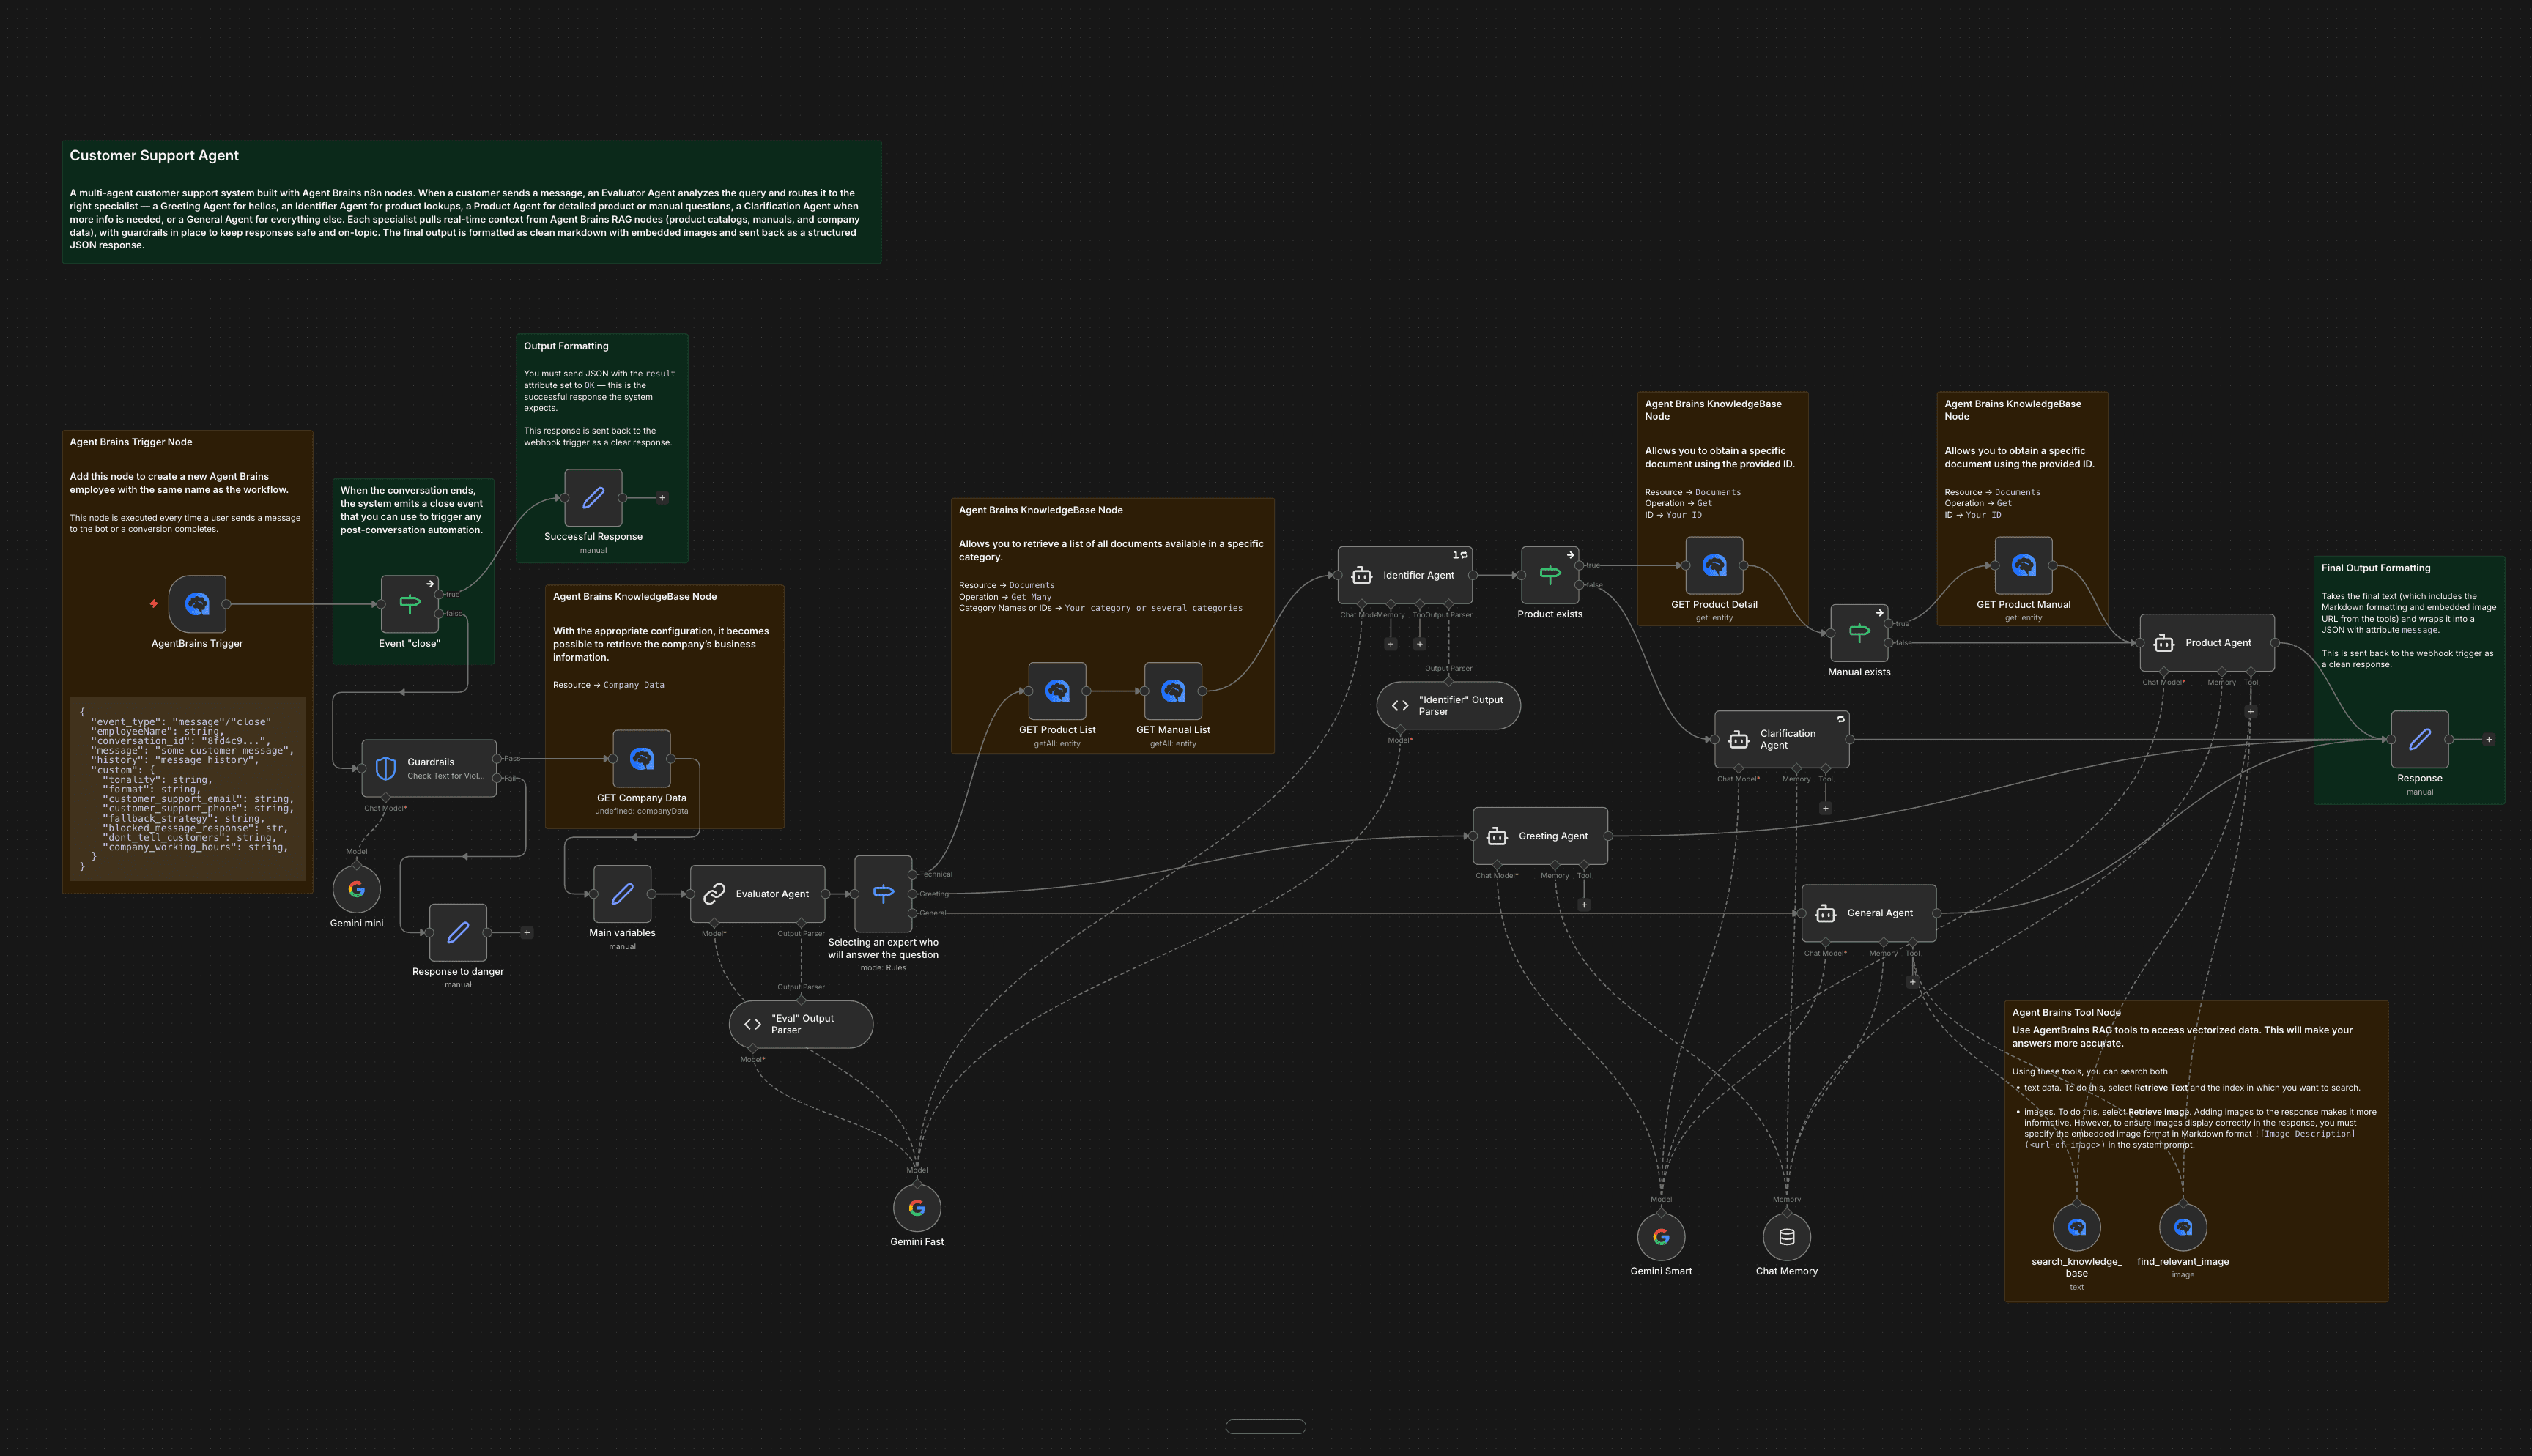This screenshot has width=2532, height=1456.
Task: Click the Gemini mini model icon
Action: 356,888
